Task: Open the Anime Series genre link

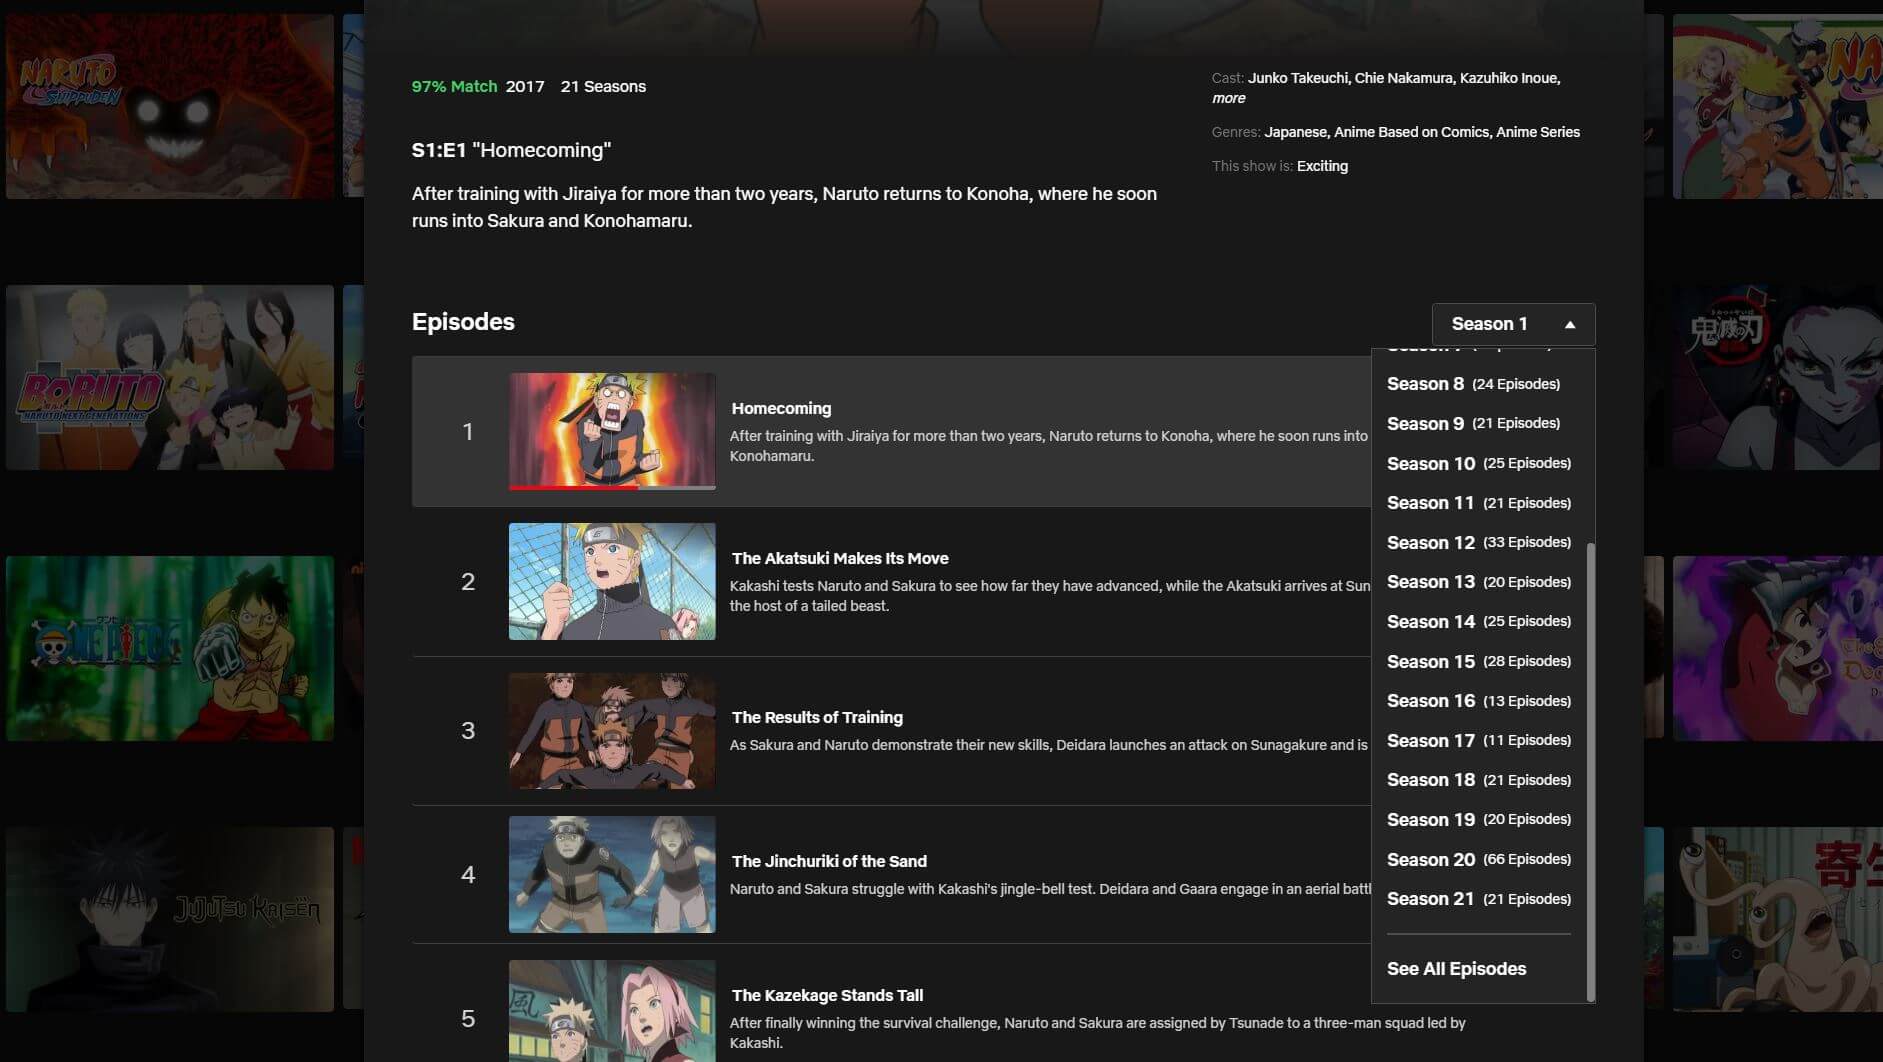Action: (1538, 132)
